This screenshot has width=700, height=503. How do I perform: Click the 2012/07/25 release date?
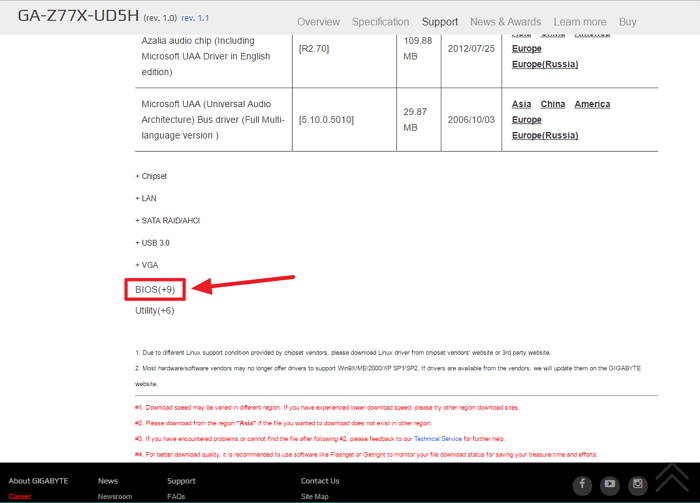coord(471,48)
